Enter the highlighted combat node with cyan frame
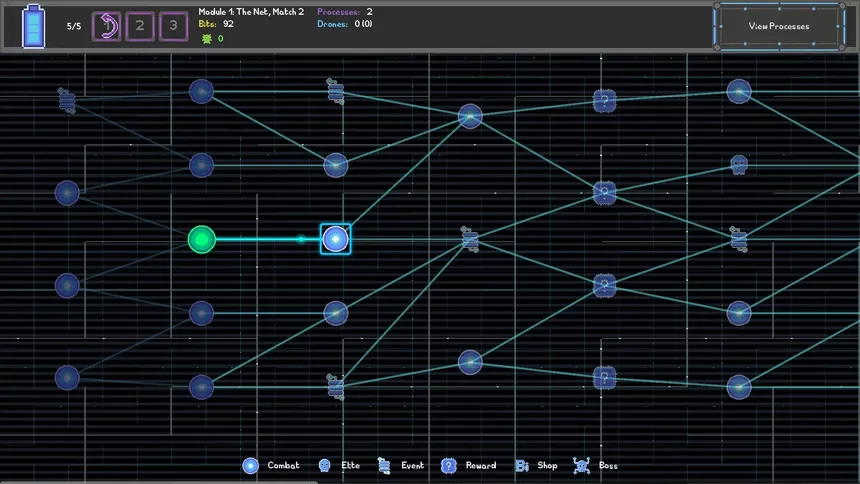Image resolution: width=860 pixels, height=484 pixels. pos(335,239)
